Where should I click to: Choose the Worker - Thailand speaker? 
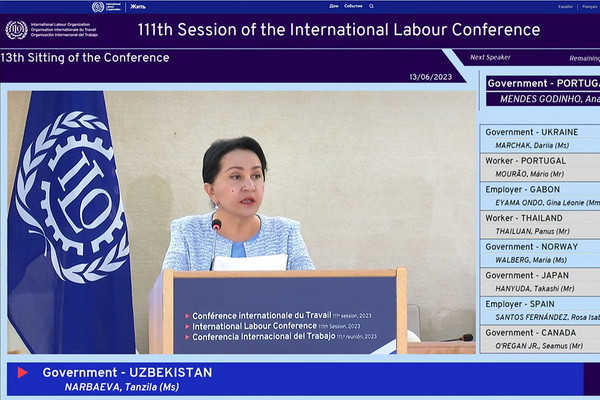tap(542, 224)
